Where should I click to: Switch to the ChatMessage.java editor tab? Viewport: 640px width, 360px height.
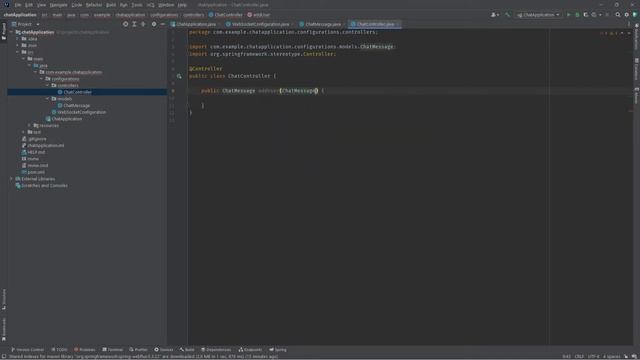click(322, 24)
